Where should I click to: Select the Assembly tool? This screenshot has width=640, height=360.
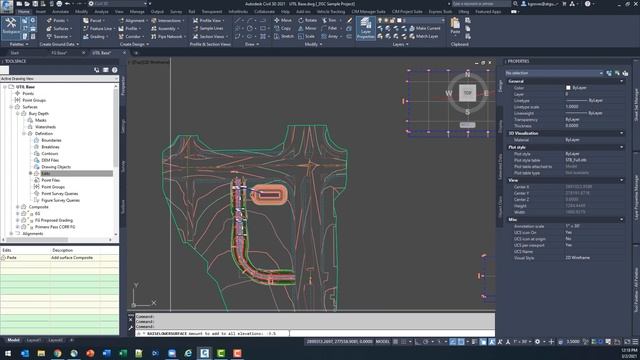click(x=165, y=29)
